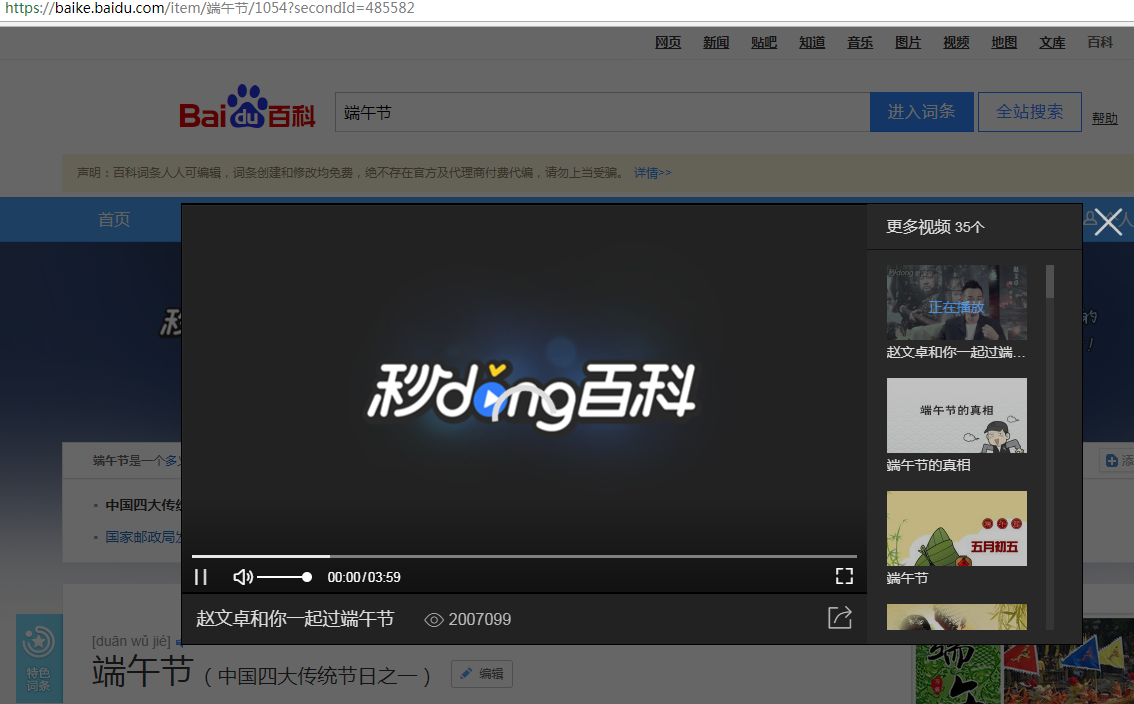Open the 文库 navigation link

1052,43
